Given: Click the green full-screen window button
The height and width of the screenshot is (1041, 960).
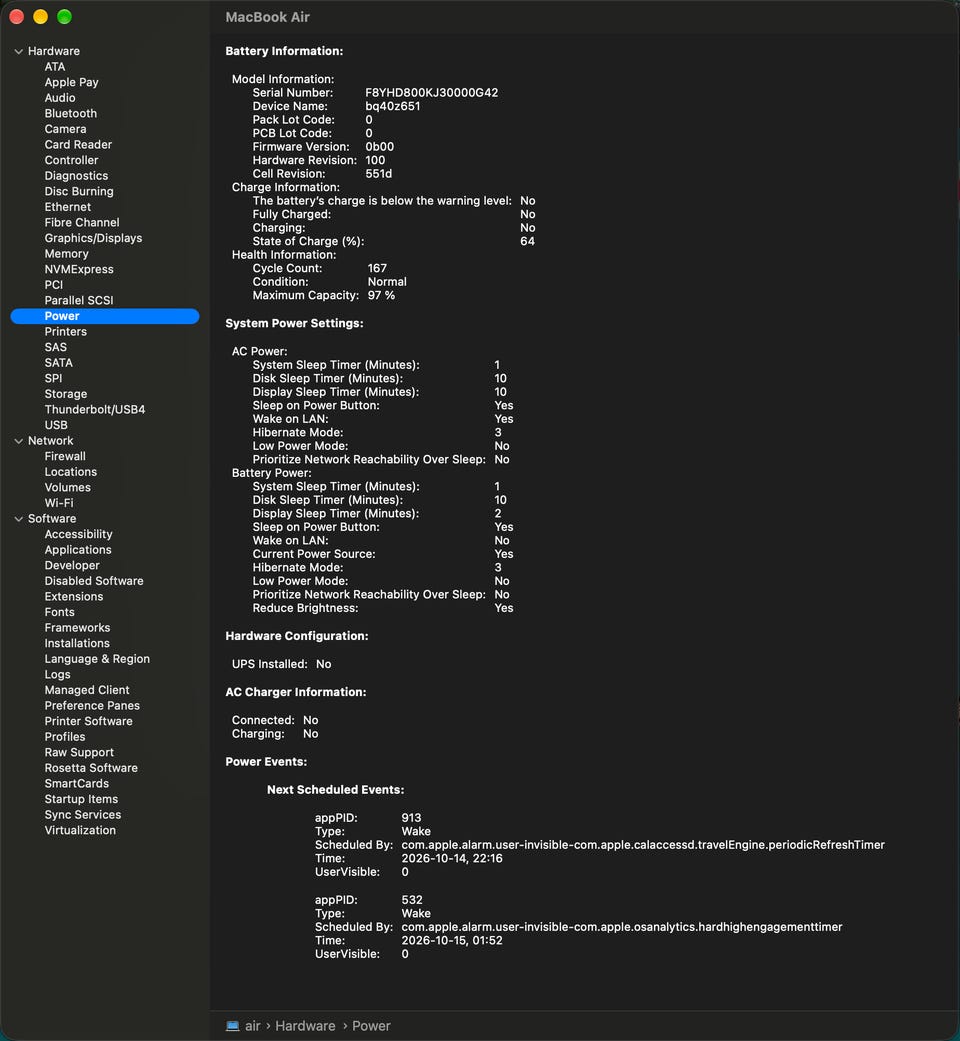Looking at the screenshot, I should (x=64, y=17).
